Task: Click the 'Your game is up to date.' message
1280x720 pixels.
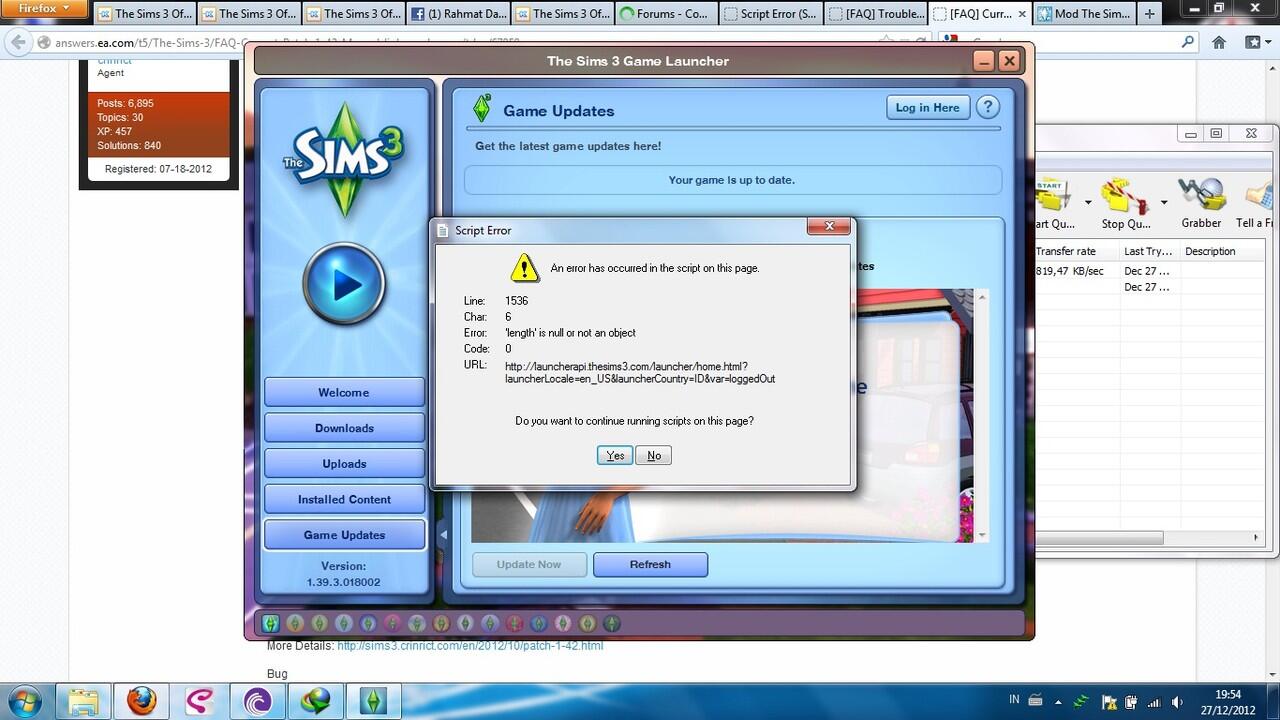Action: (x=732, y=180)
